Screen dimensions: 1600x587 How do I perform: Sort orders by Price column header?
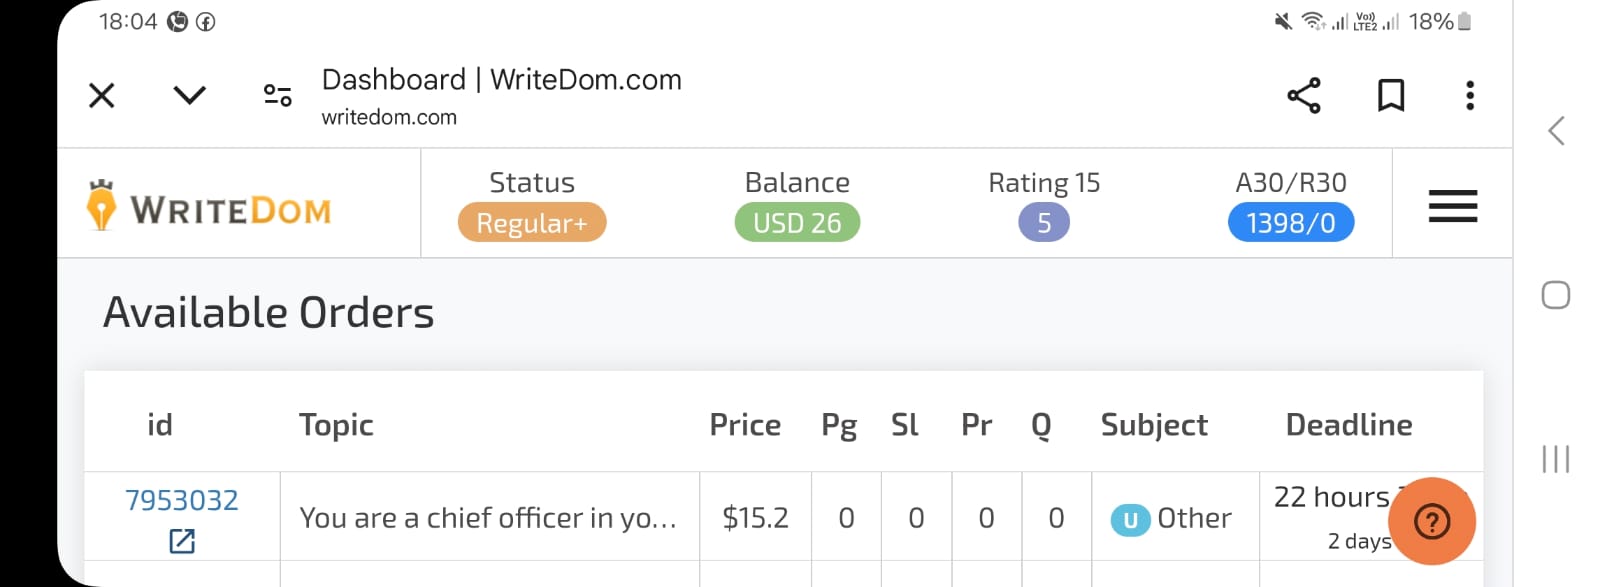[745, 425]
